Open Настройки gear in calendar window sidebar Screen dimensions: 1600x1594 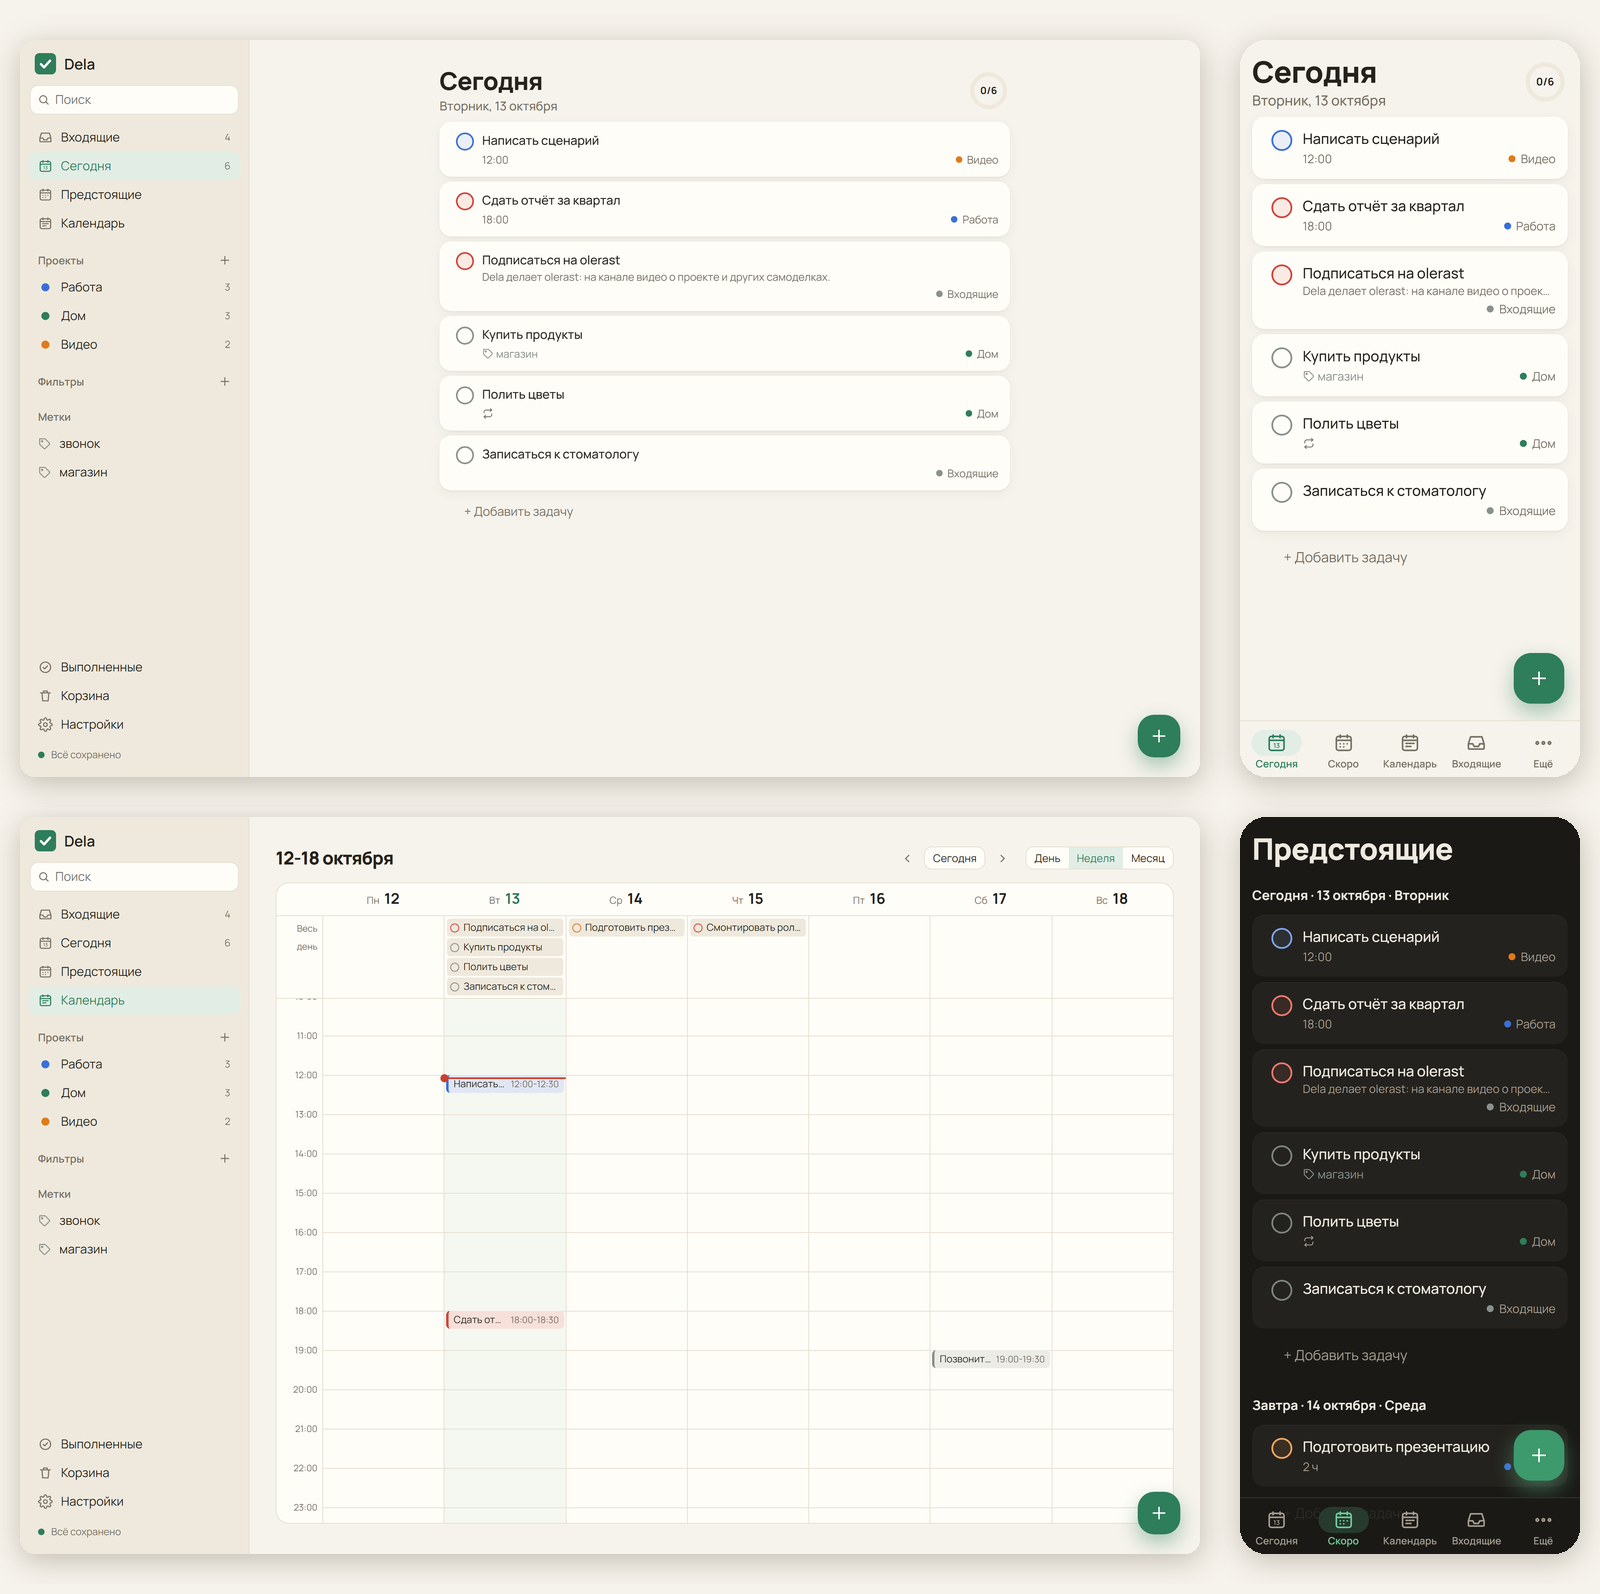point(45,1501)
